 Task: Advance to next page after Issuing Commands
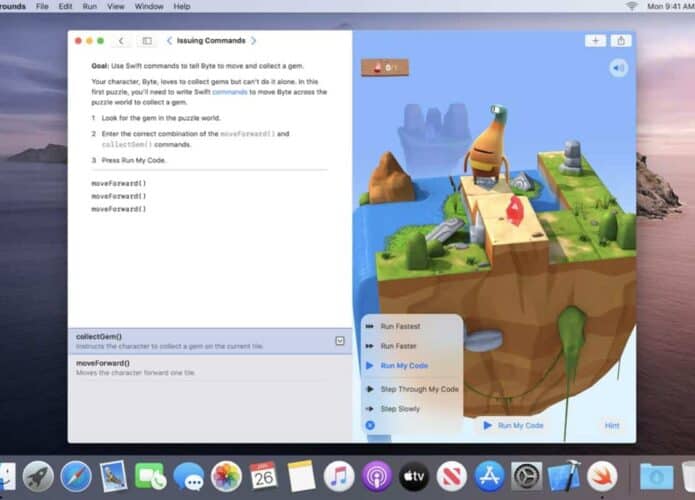click(254, 41)
